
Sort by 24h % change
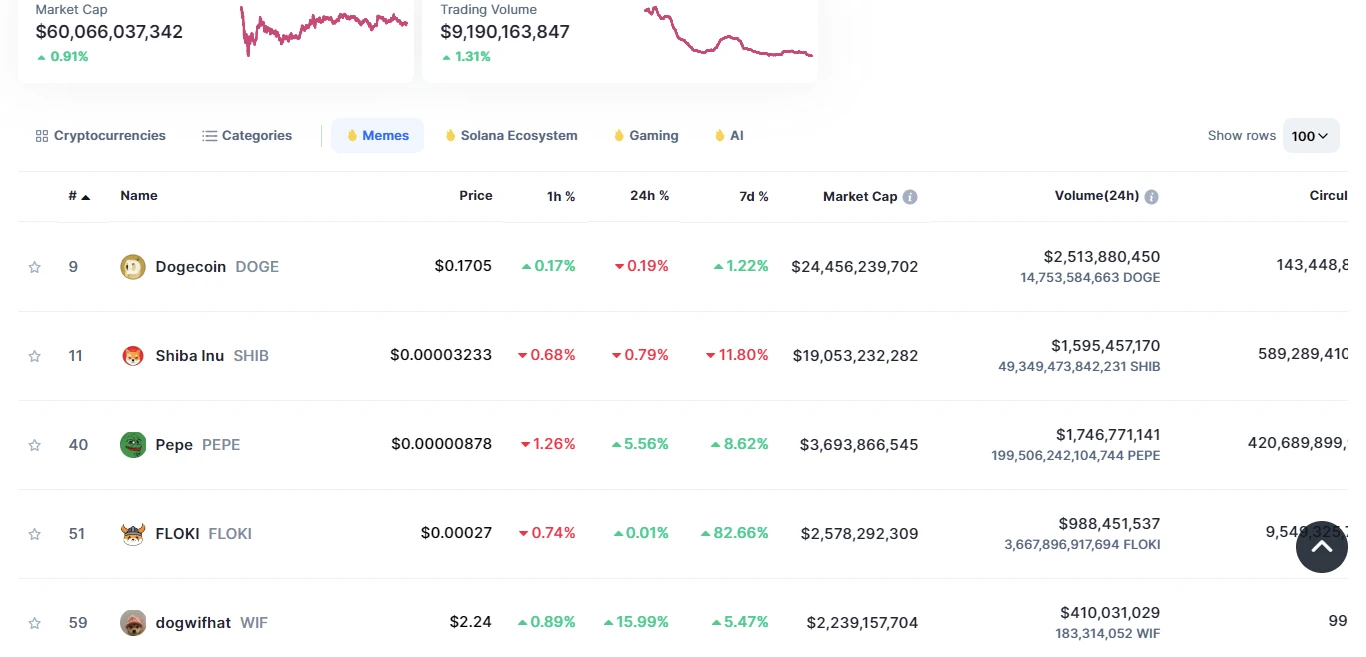coord(650,196)
